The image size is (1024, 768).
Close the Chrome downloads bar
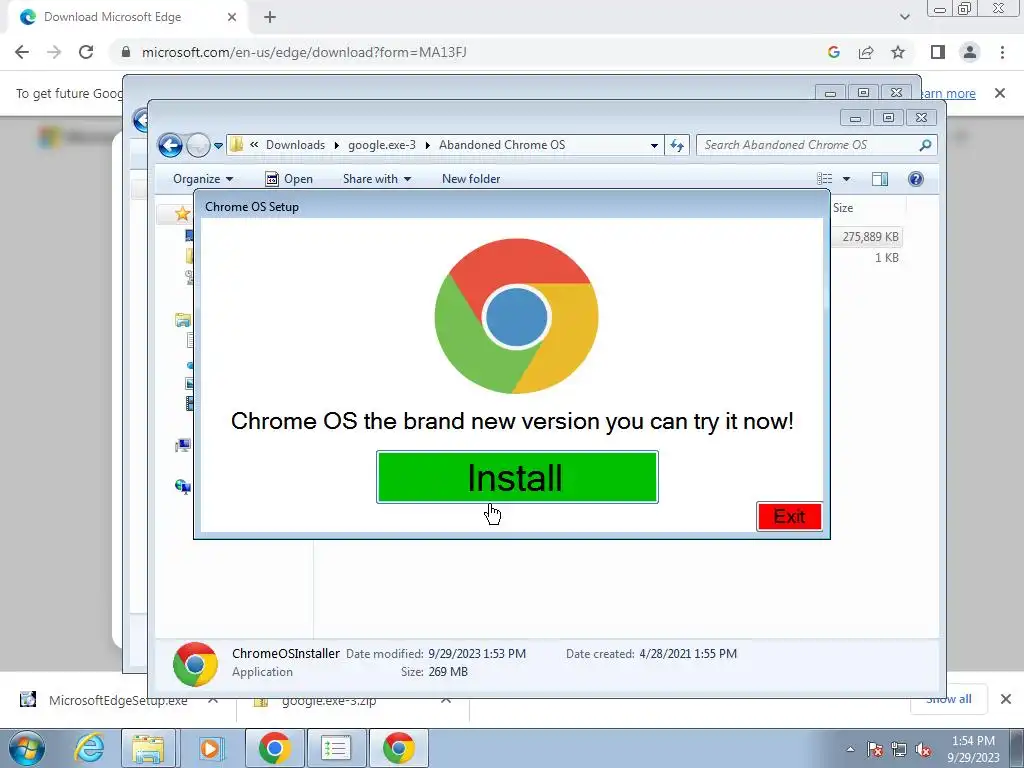pyautogui.click(x=1006, y=699)
